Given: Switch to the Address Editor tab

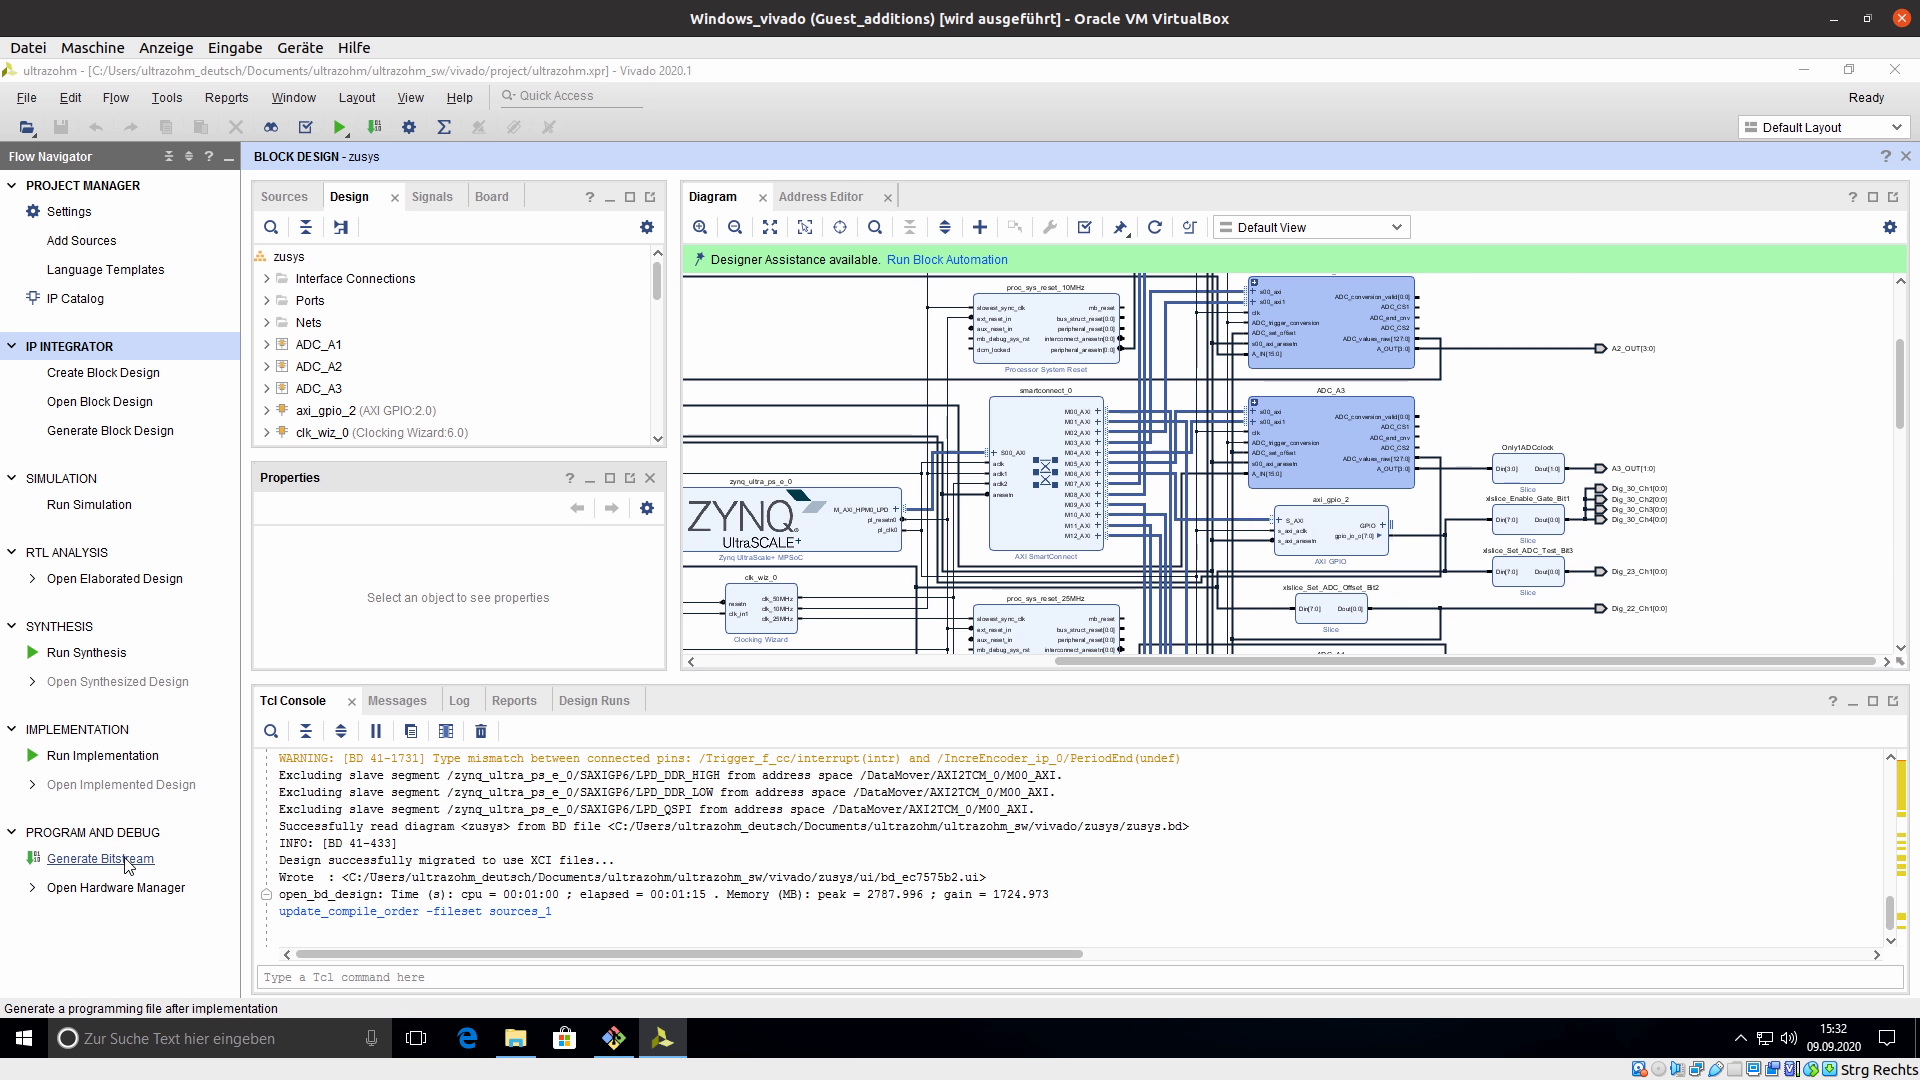Looking at the screenshot, I should pos(820,197).
